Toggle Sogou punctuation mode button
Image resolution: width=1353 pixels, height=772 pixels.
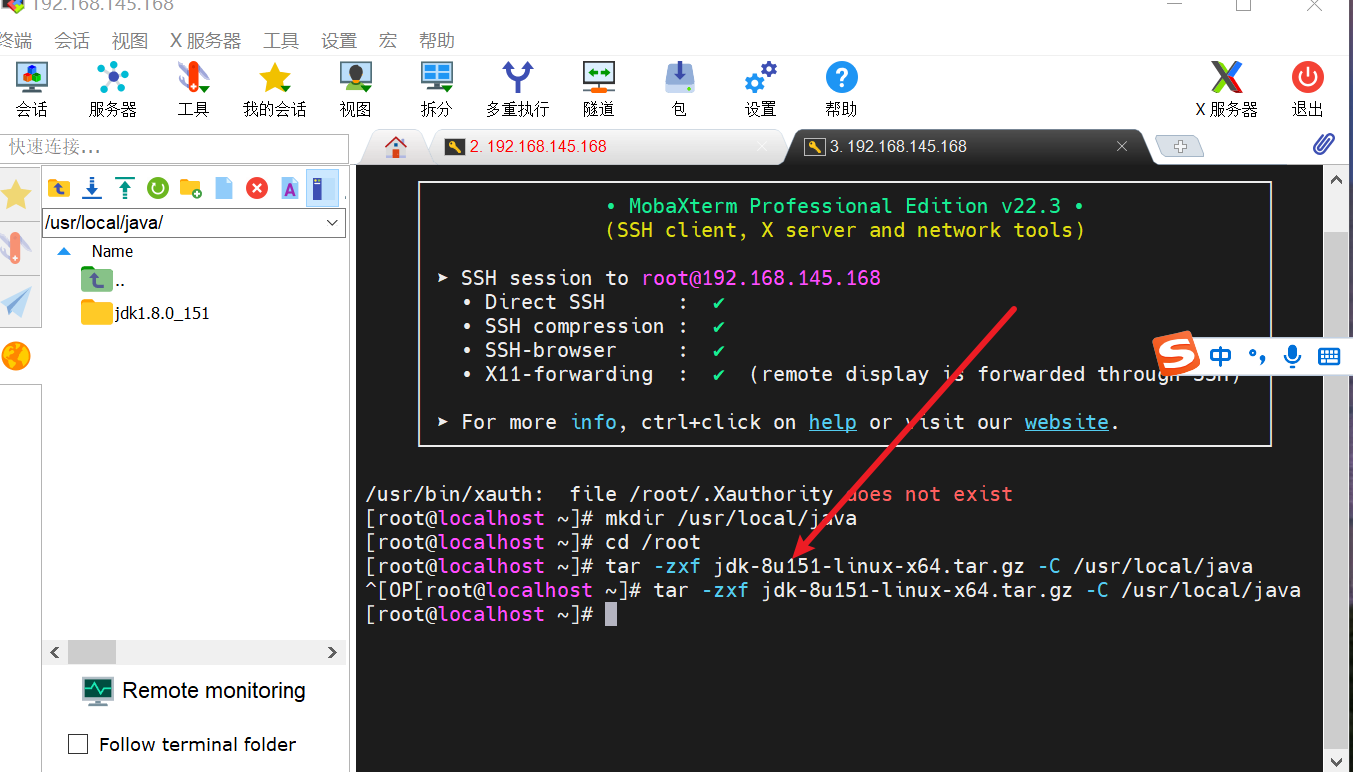(x=1257, y=356)
